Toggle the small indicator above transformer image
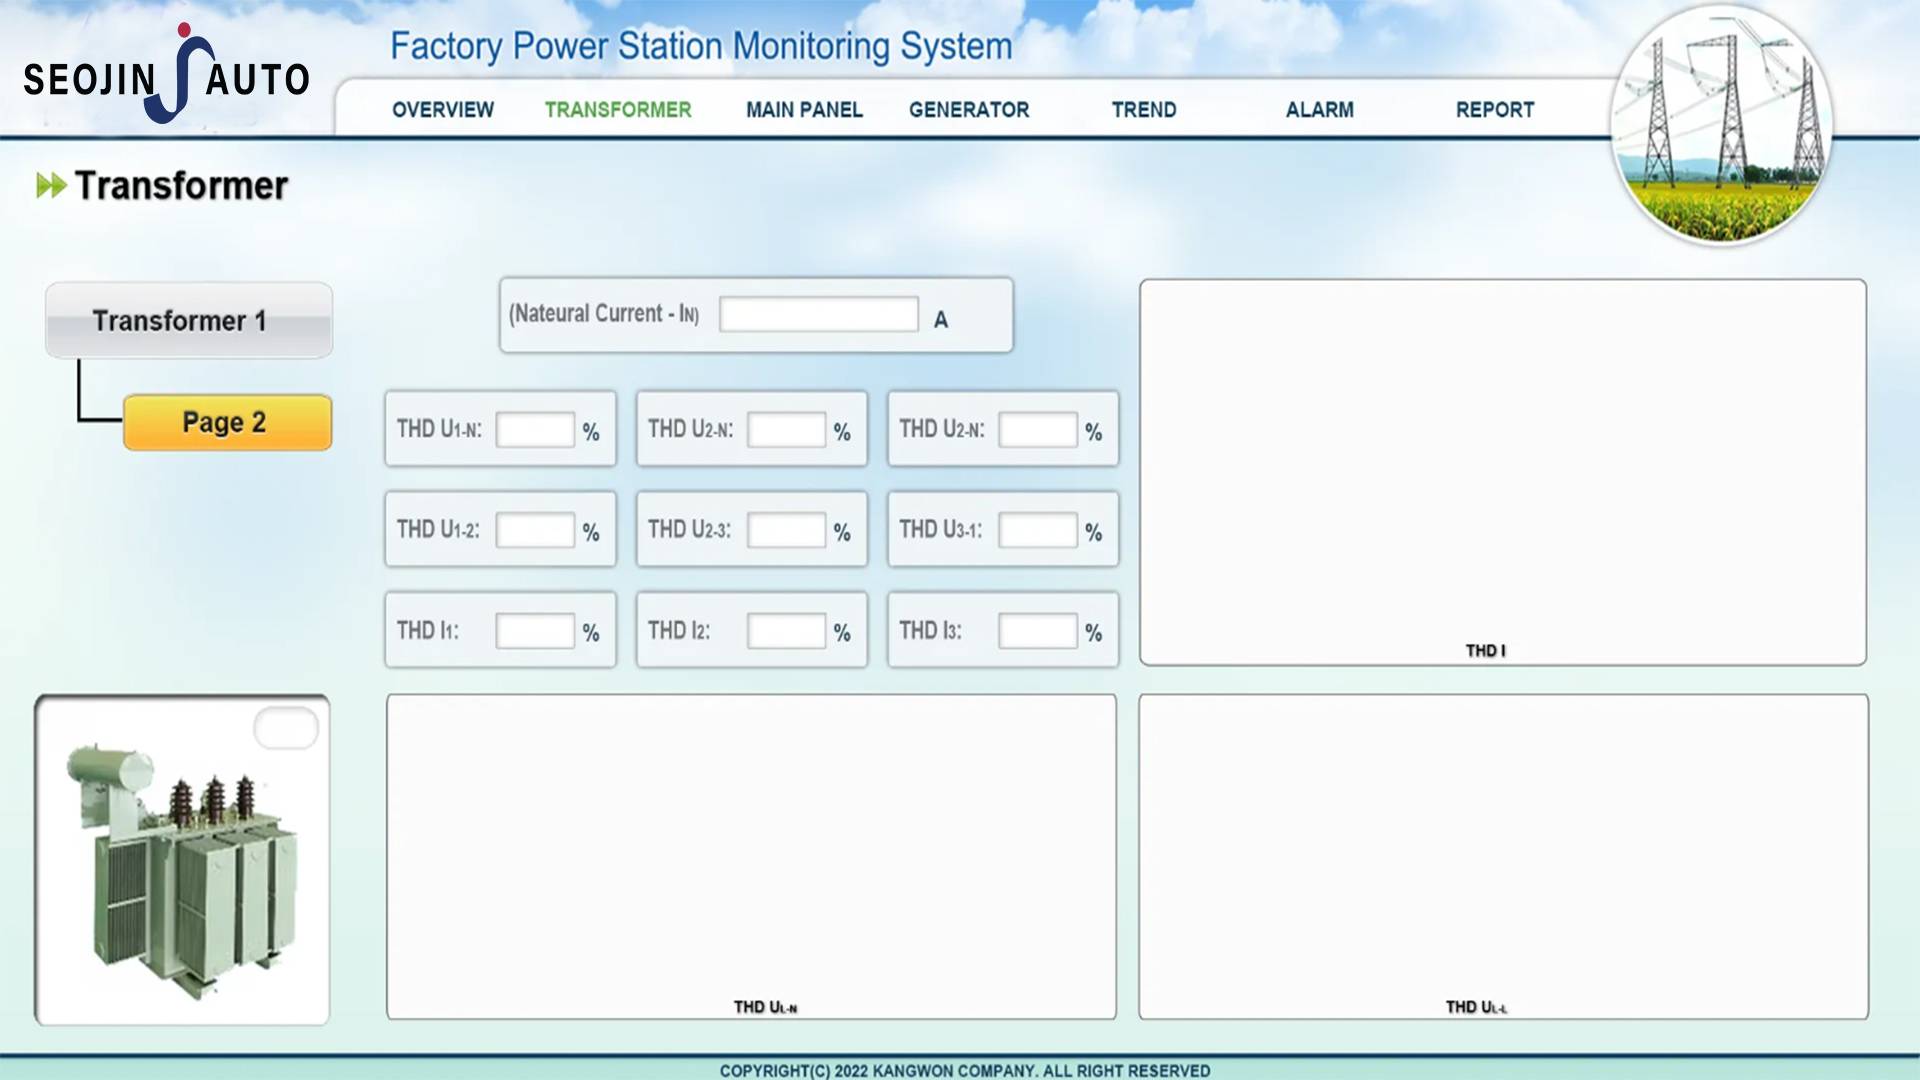This screenshot has width=1920, height=1080. click(x=286, y=728)
